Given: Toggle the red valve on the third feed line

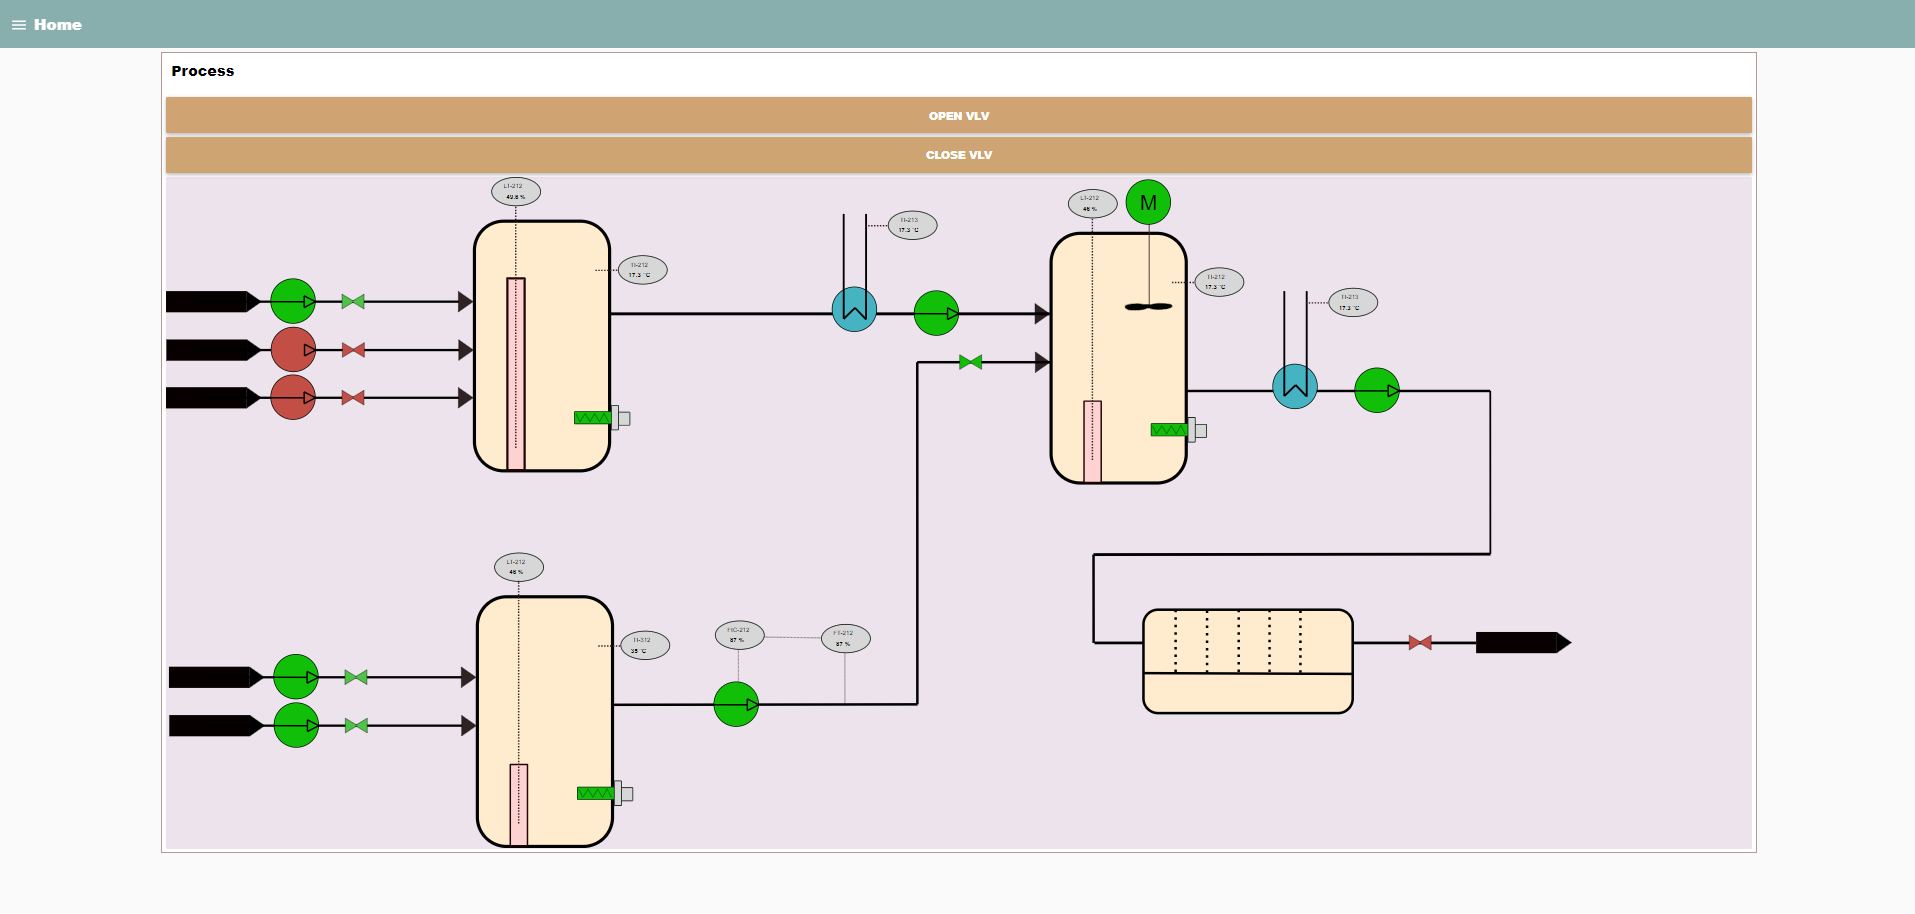Looking at the screenshot, I should [x=353, y=398].
